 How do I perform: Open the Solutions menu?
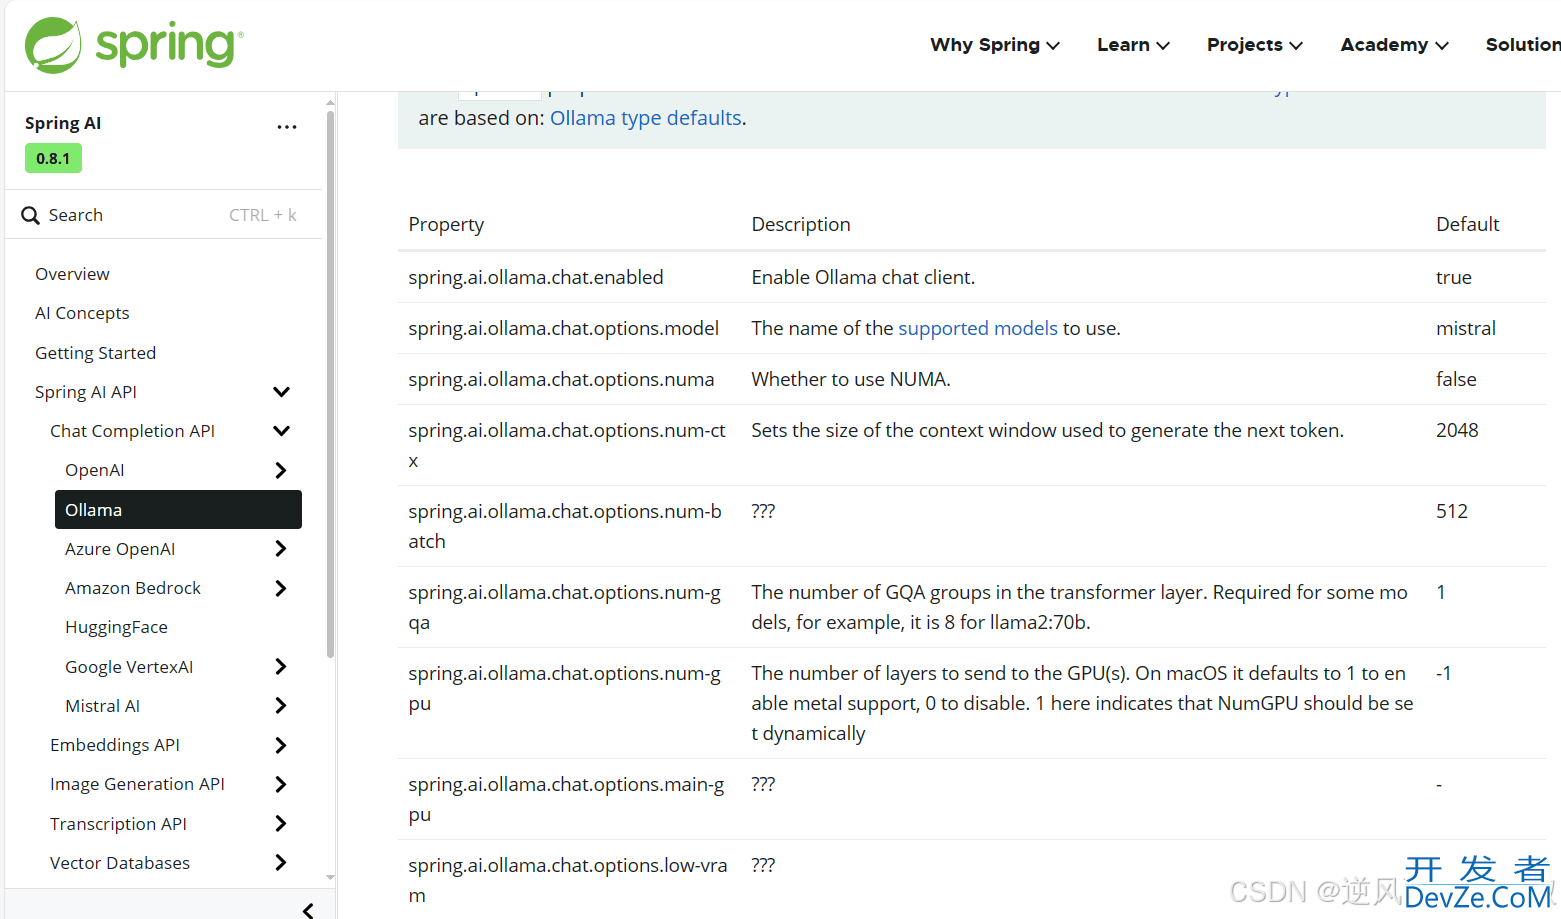pyautogui.click(x=1523, y=45)
